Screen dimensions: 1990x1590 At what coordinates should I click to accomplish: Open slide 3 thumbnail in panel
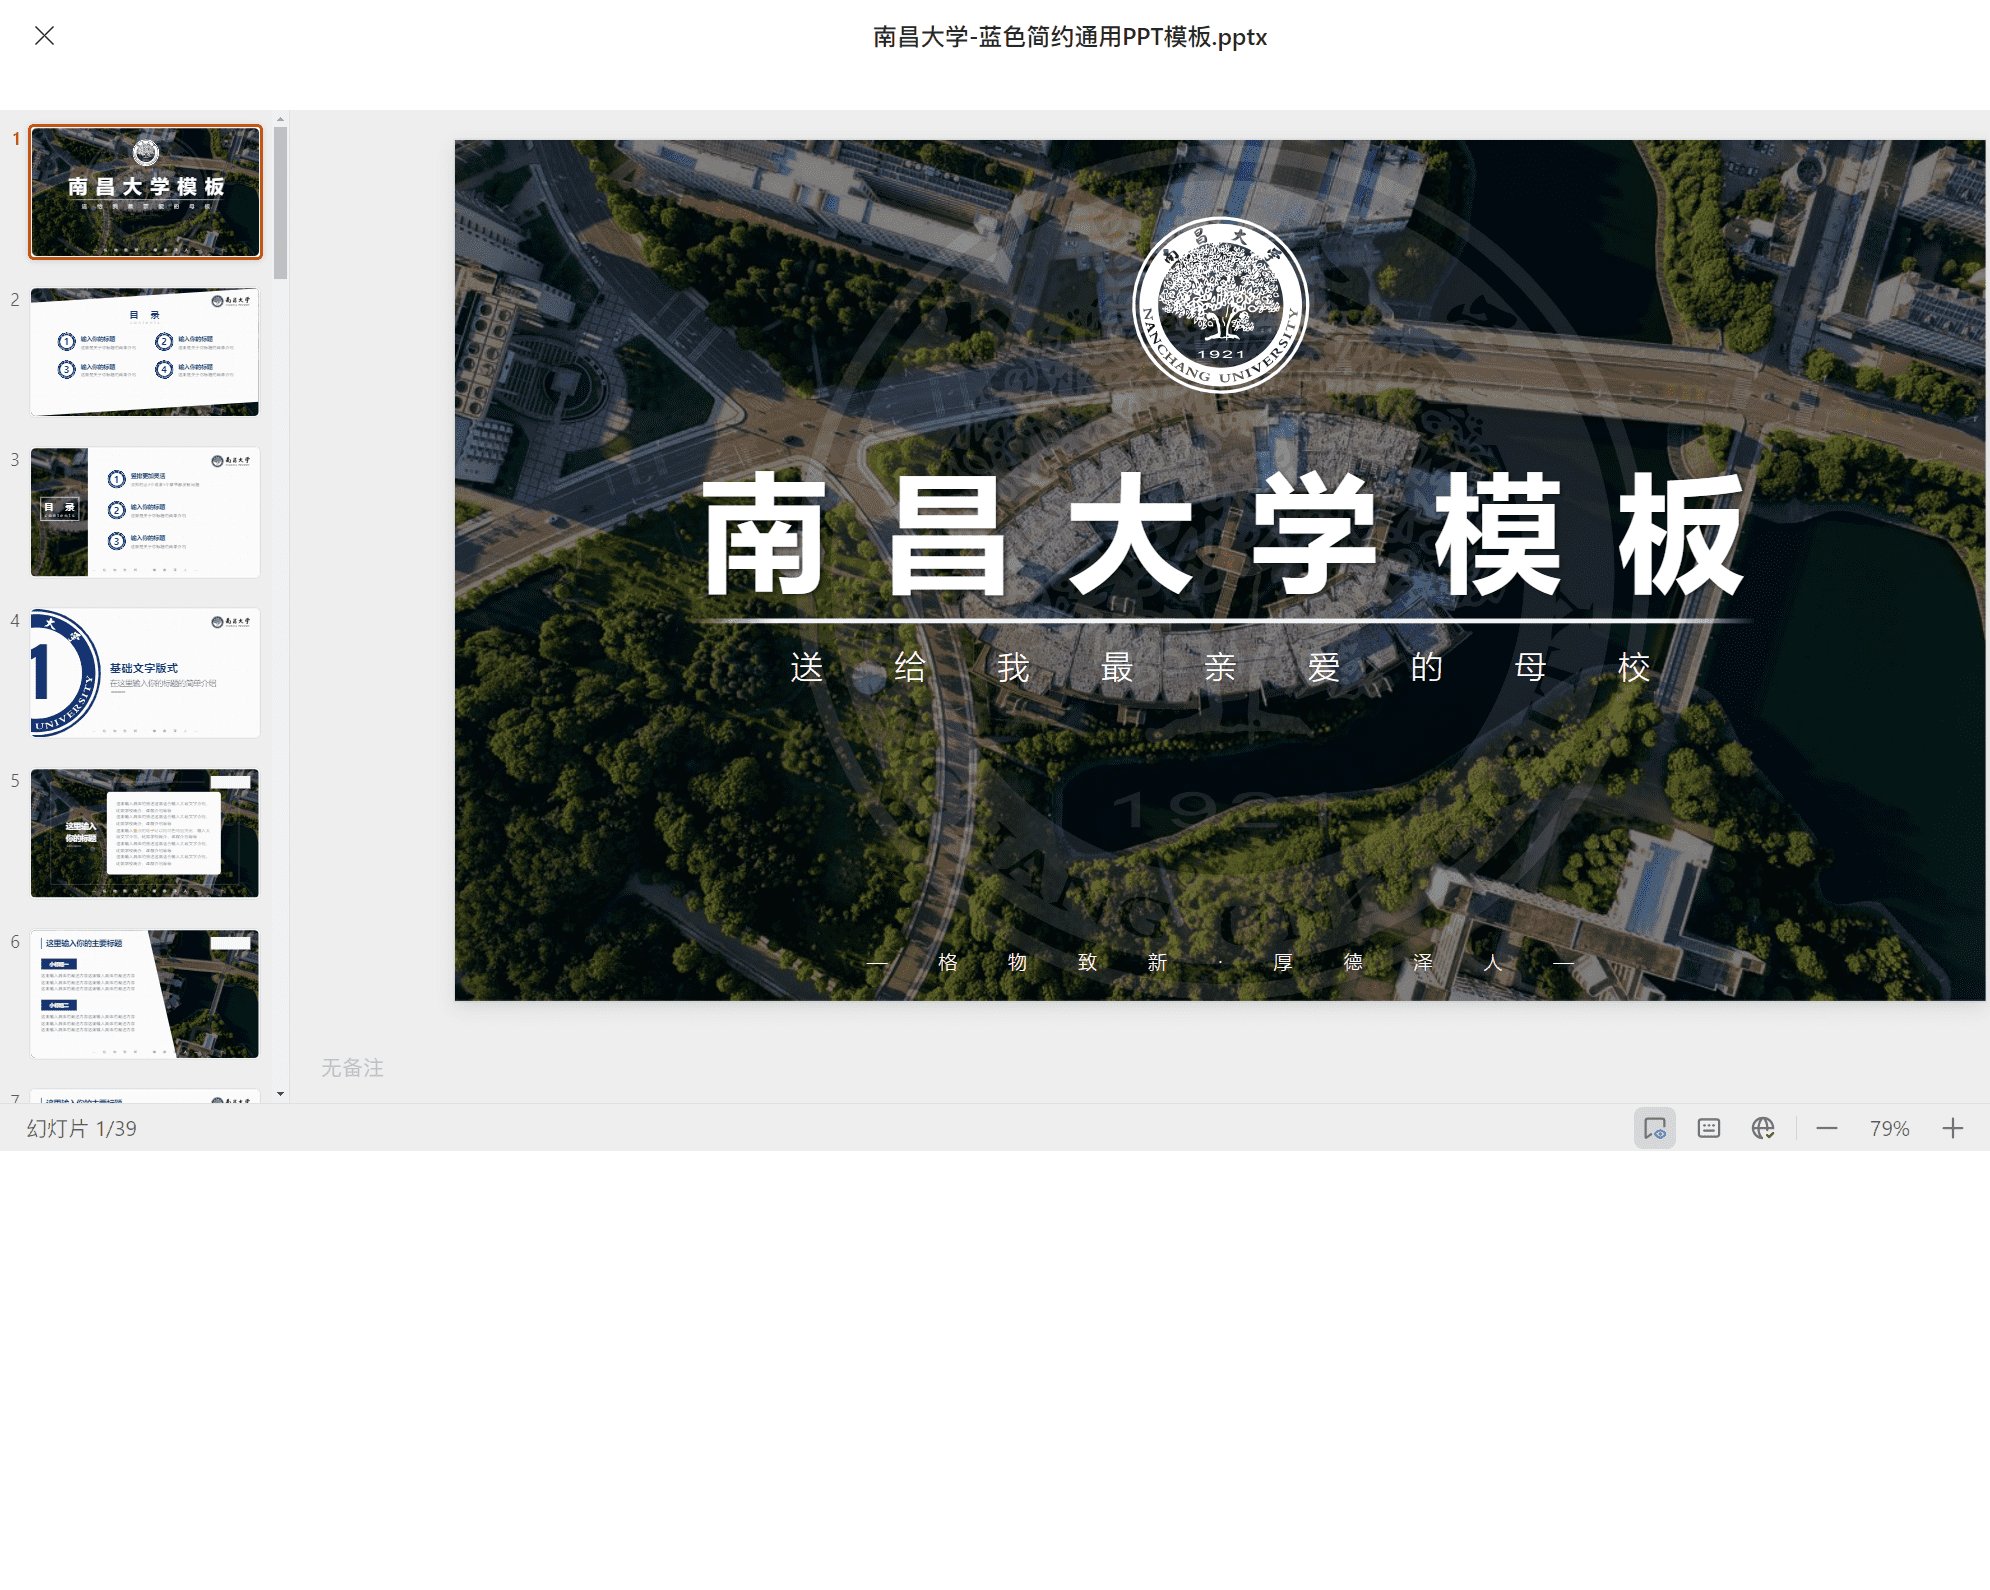(145, 512)
